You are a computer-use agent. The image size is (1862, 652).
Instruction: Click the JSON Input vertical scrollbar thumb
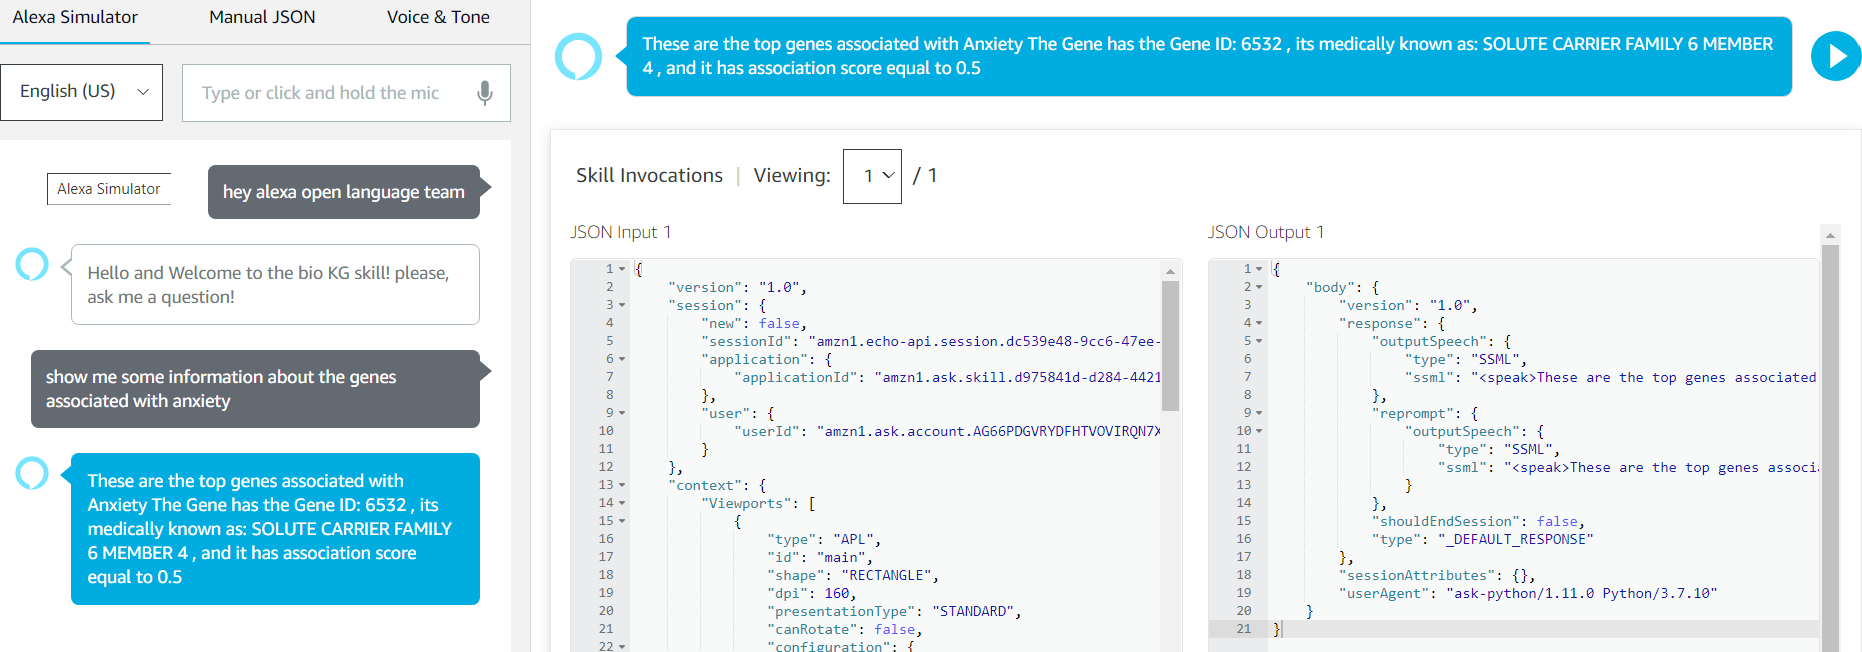point(1170,346)
